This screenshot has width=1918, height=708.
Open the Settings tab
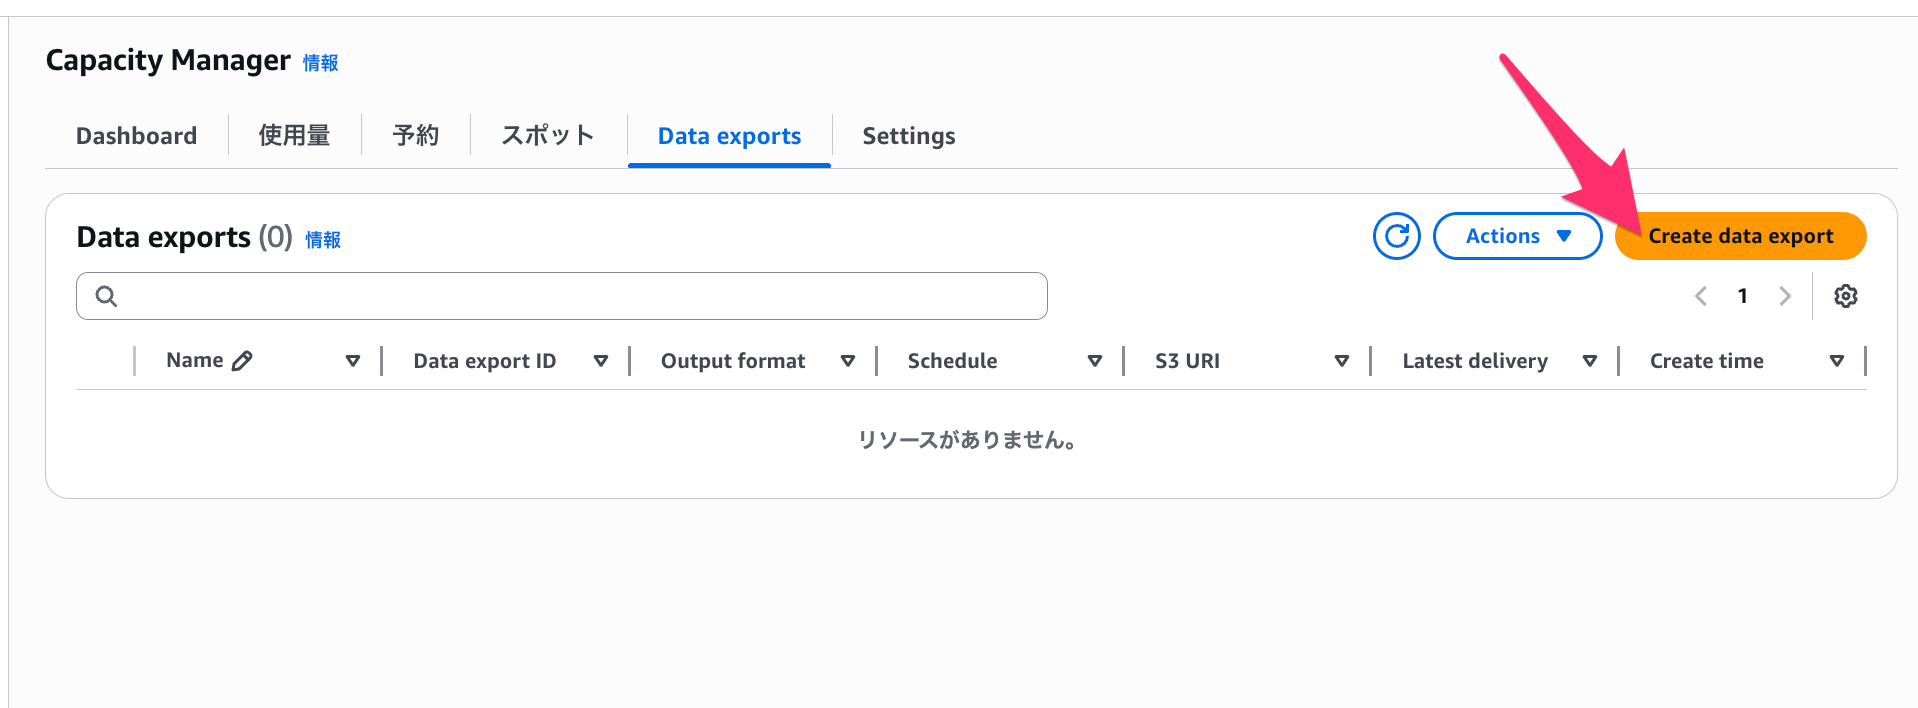coord(908,136)
